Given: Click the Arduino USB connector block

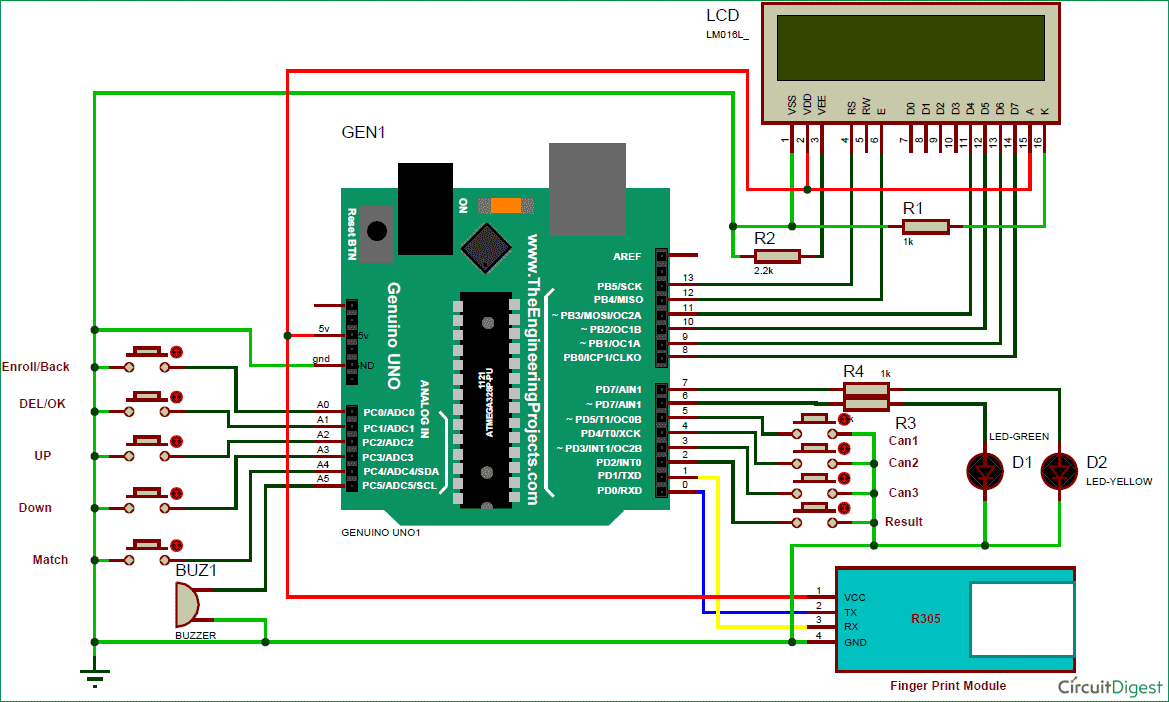Looking at the screenshot, I should (587, 189).
